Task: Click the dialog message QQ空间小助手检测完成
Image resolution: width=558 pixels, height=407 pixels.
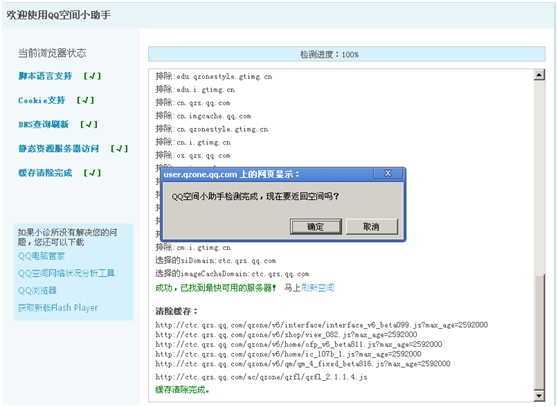Action: click(x=255, y=196)
